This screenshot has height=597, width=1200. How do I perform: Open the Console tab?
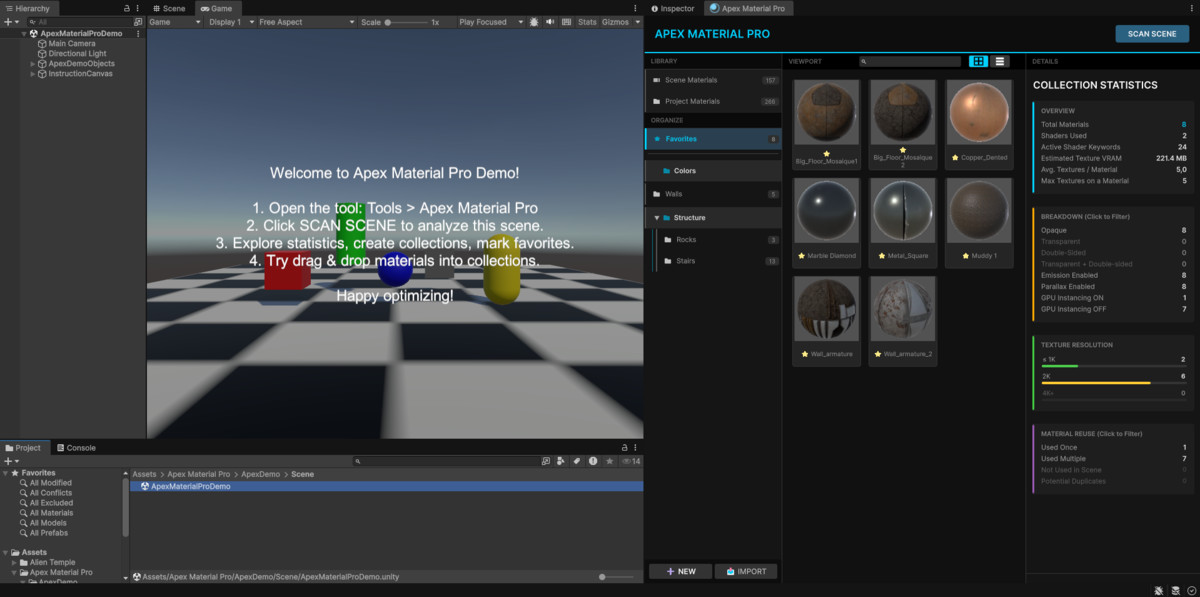(x=76, y=448)
